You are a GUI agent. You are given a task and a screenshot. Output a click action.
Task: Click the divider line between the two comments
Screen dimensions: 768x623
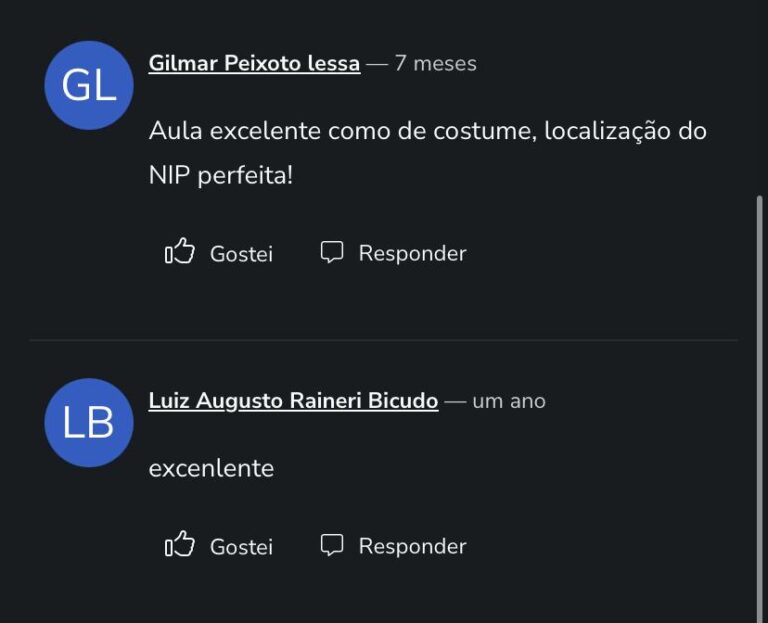point(384,340)
